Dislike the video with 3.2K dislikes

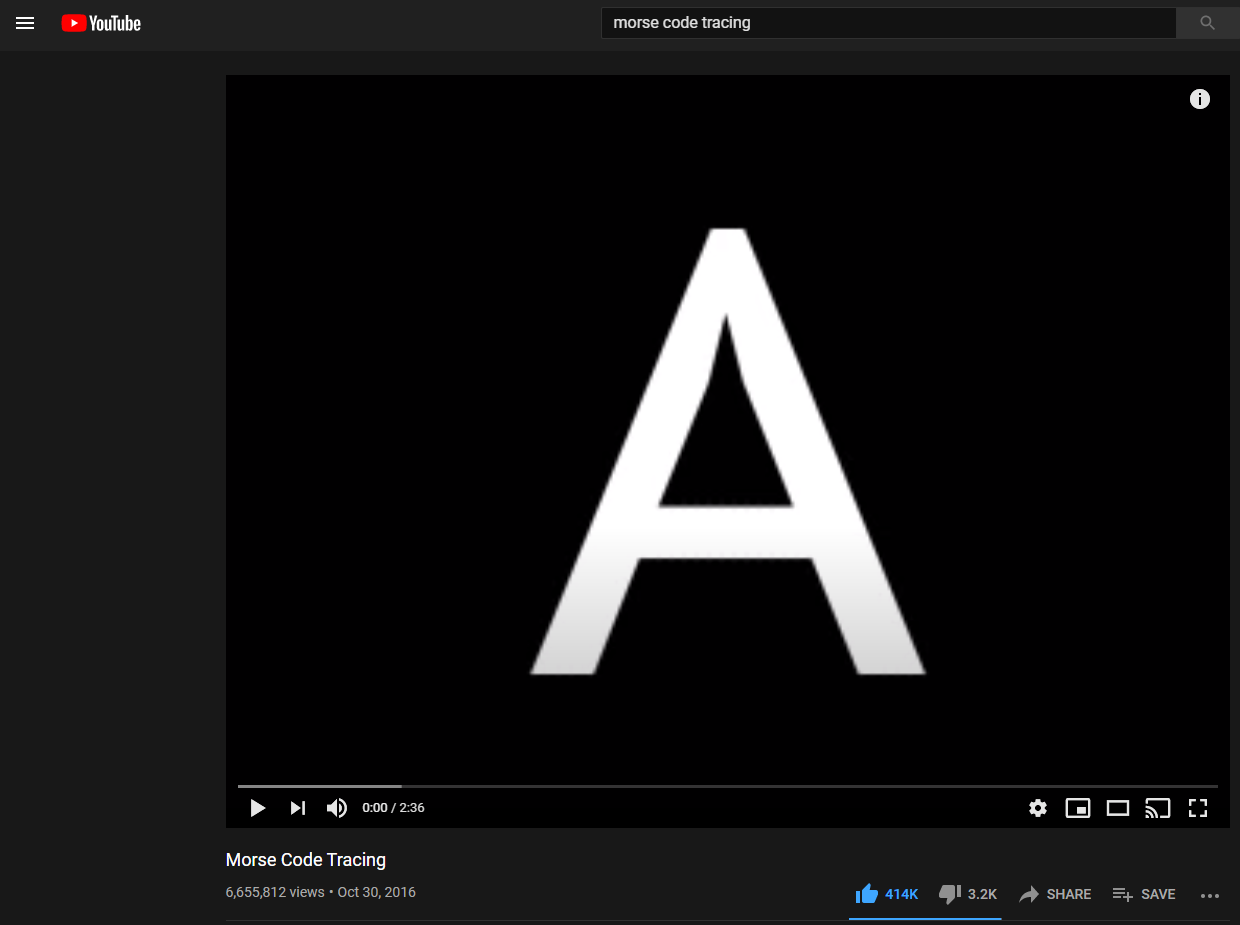pyautogui.click(x=950, y=894)
